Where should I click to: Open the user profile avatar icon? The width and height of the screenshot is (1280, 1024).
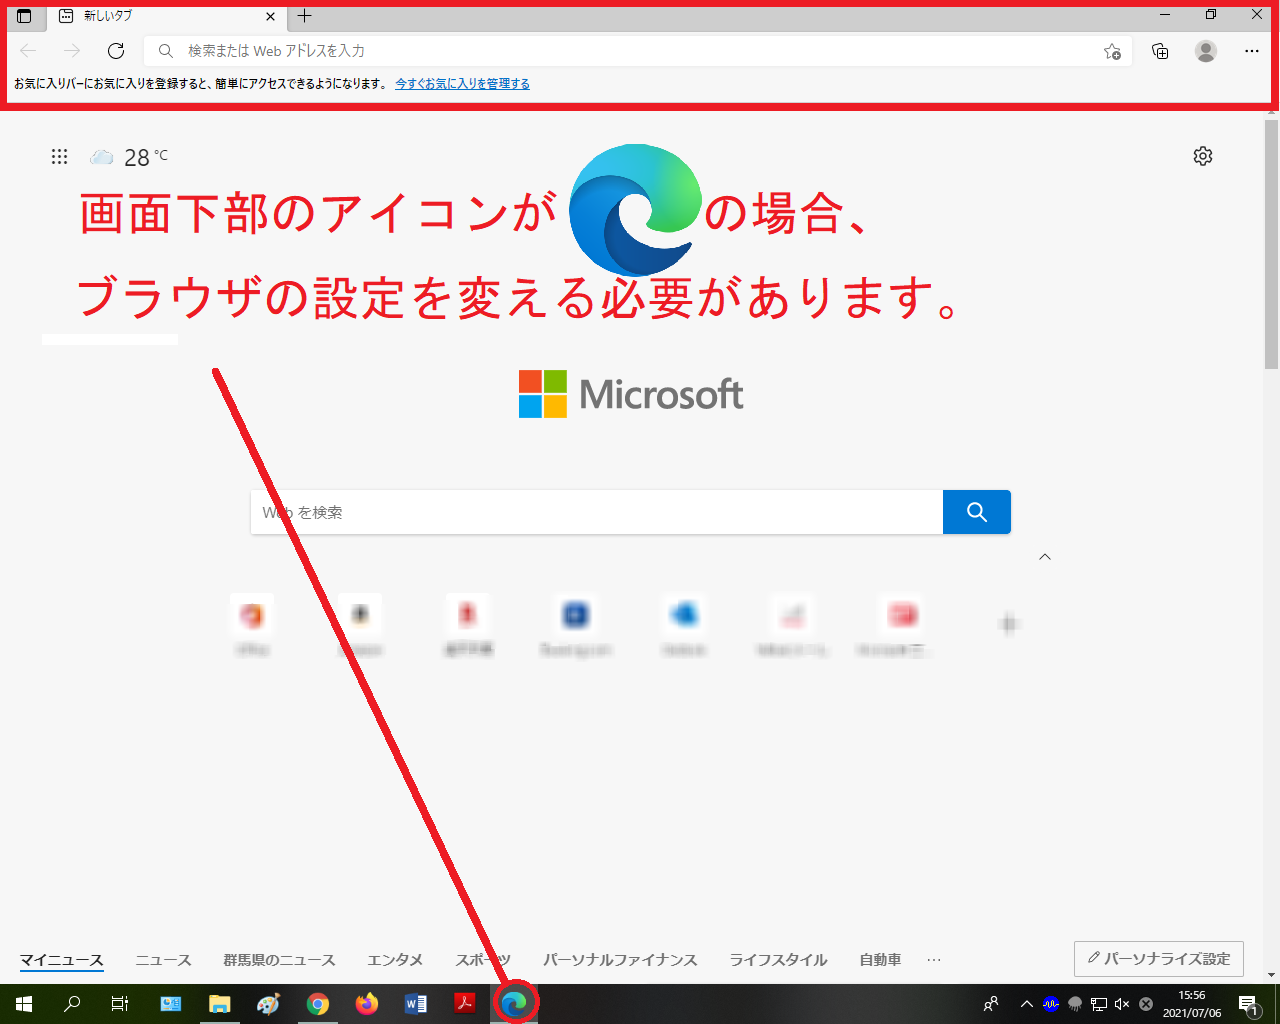tap(1206, 51)
